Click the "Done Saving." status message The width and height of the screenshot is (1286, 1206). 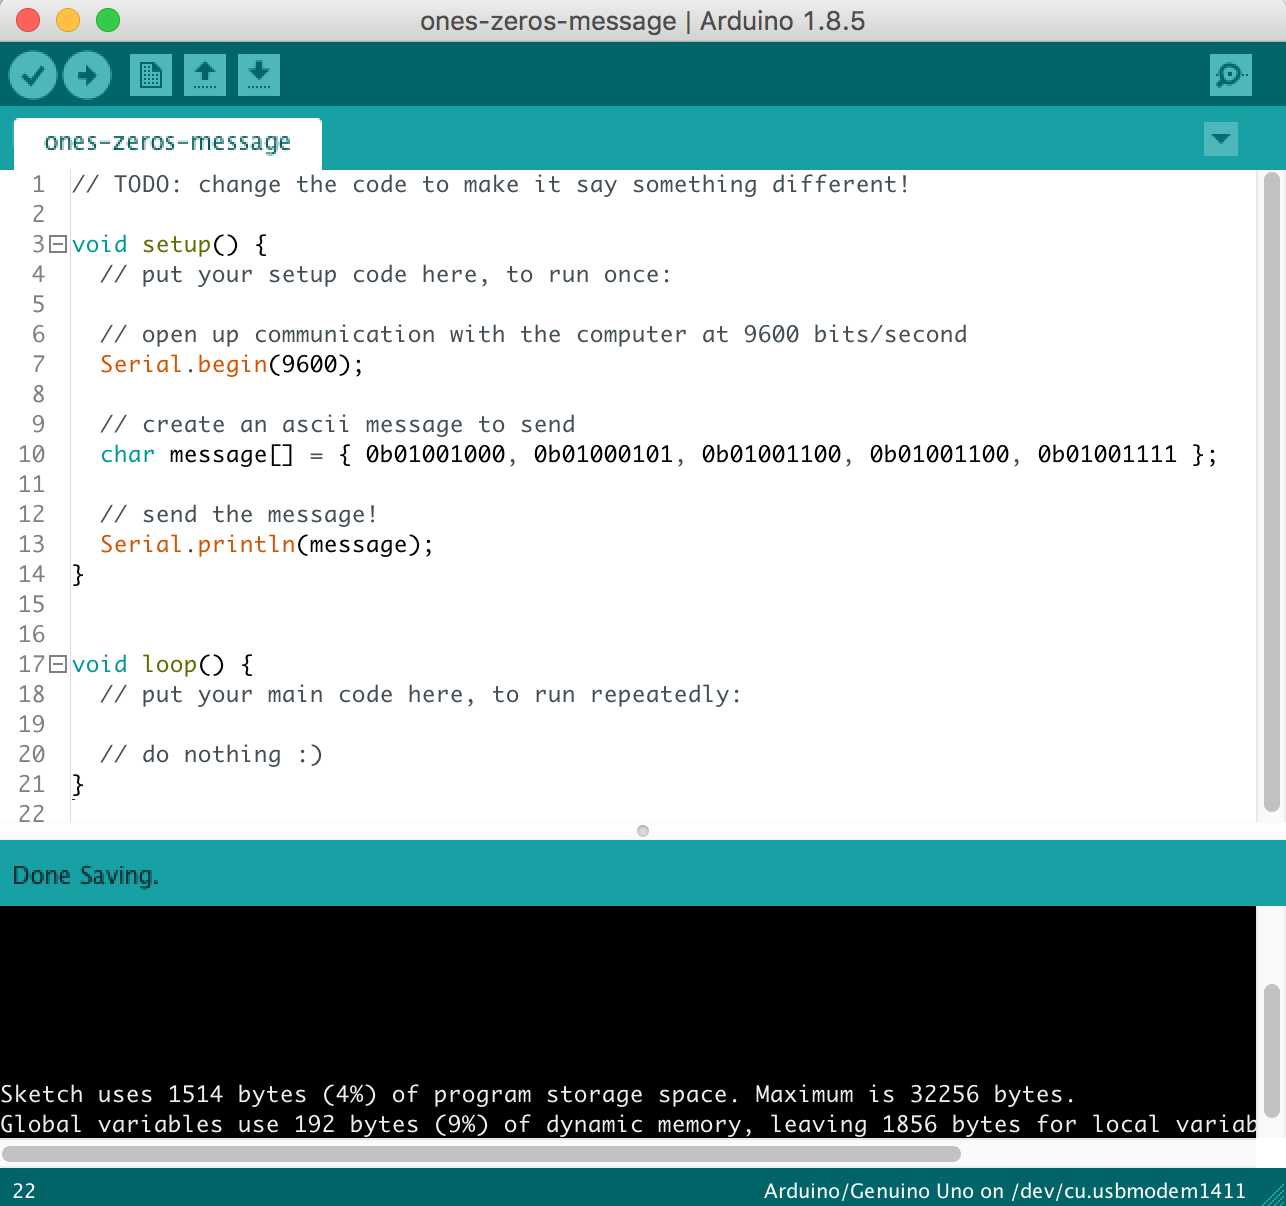pos(85,876)
